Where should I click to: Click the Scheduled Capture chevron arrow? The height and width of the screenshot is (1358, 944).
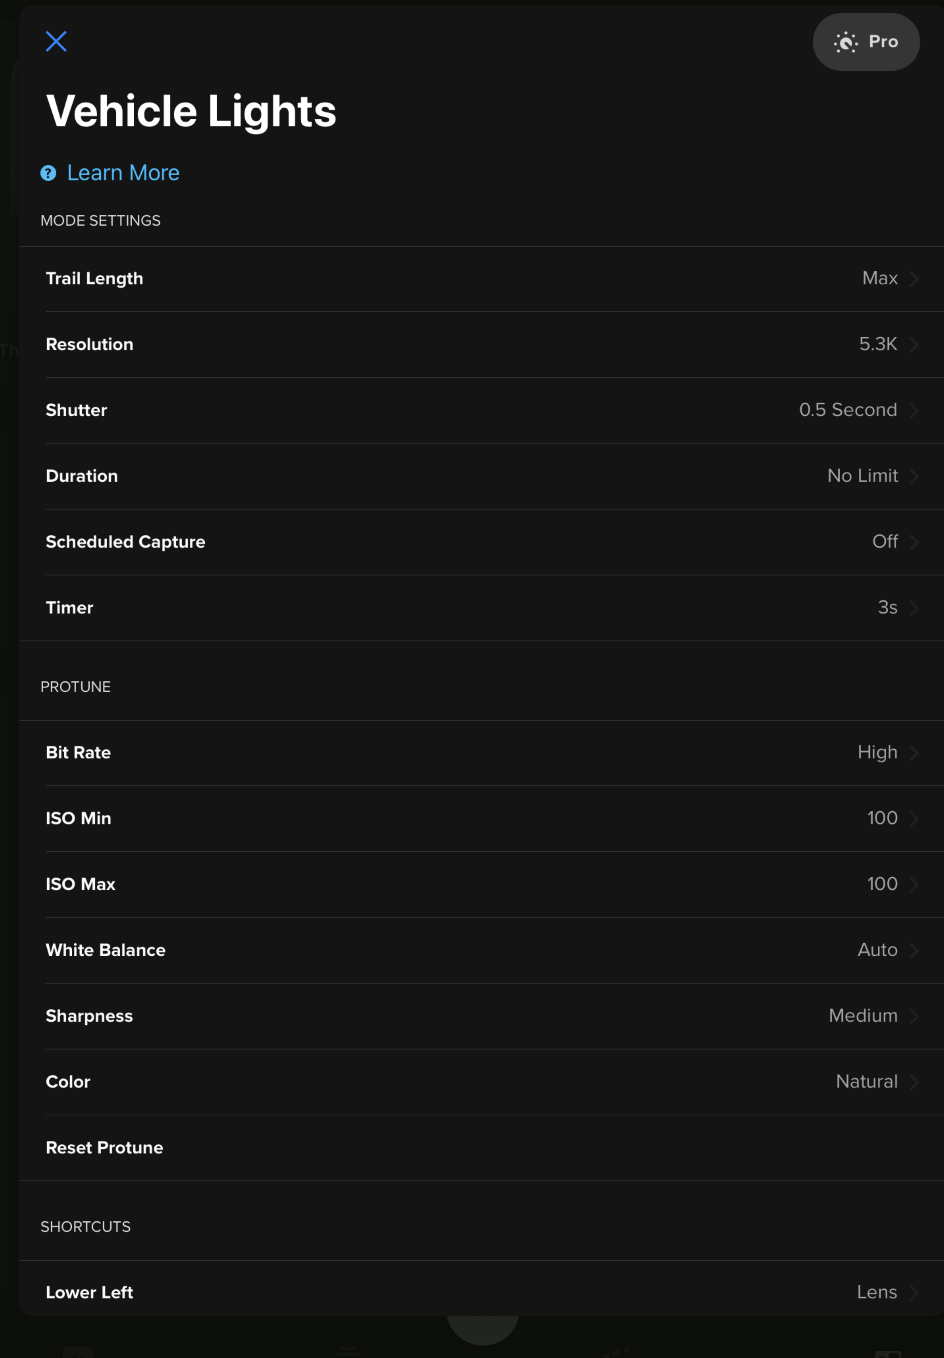click(914, 542)
